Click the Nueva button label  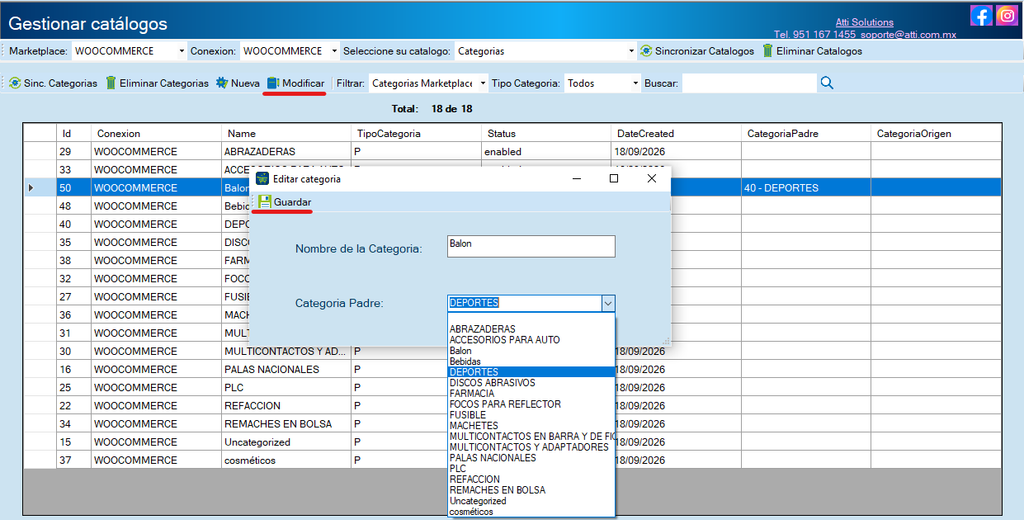point(245,83)
